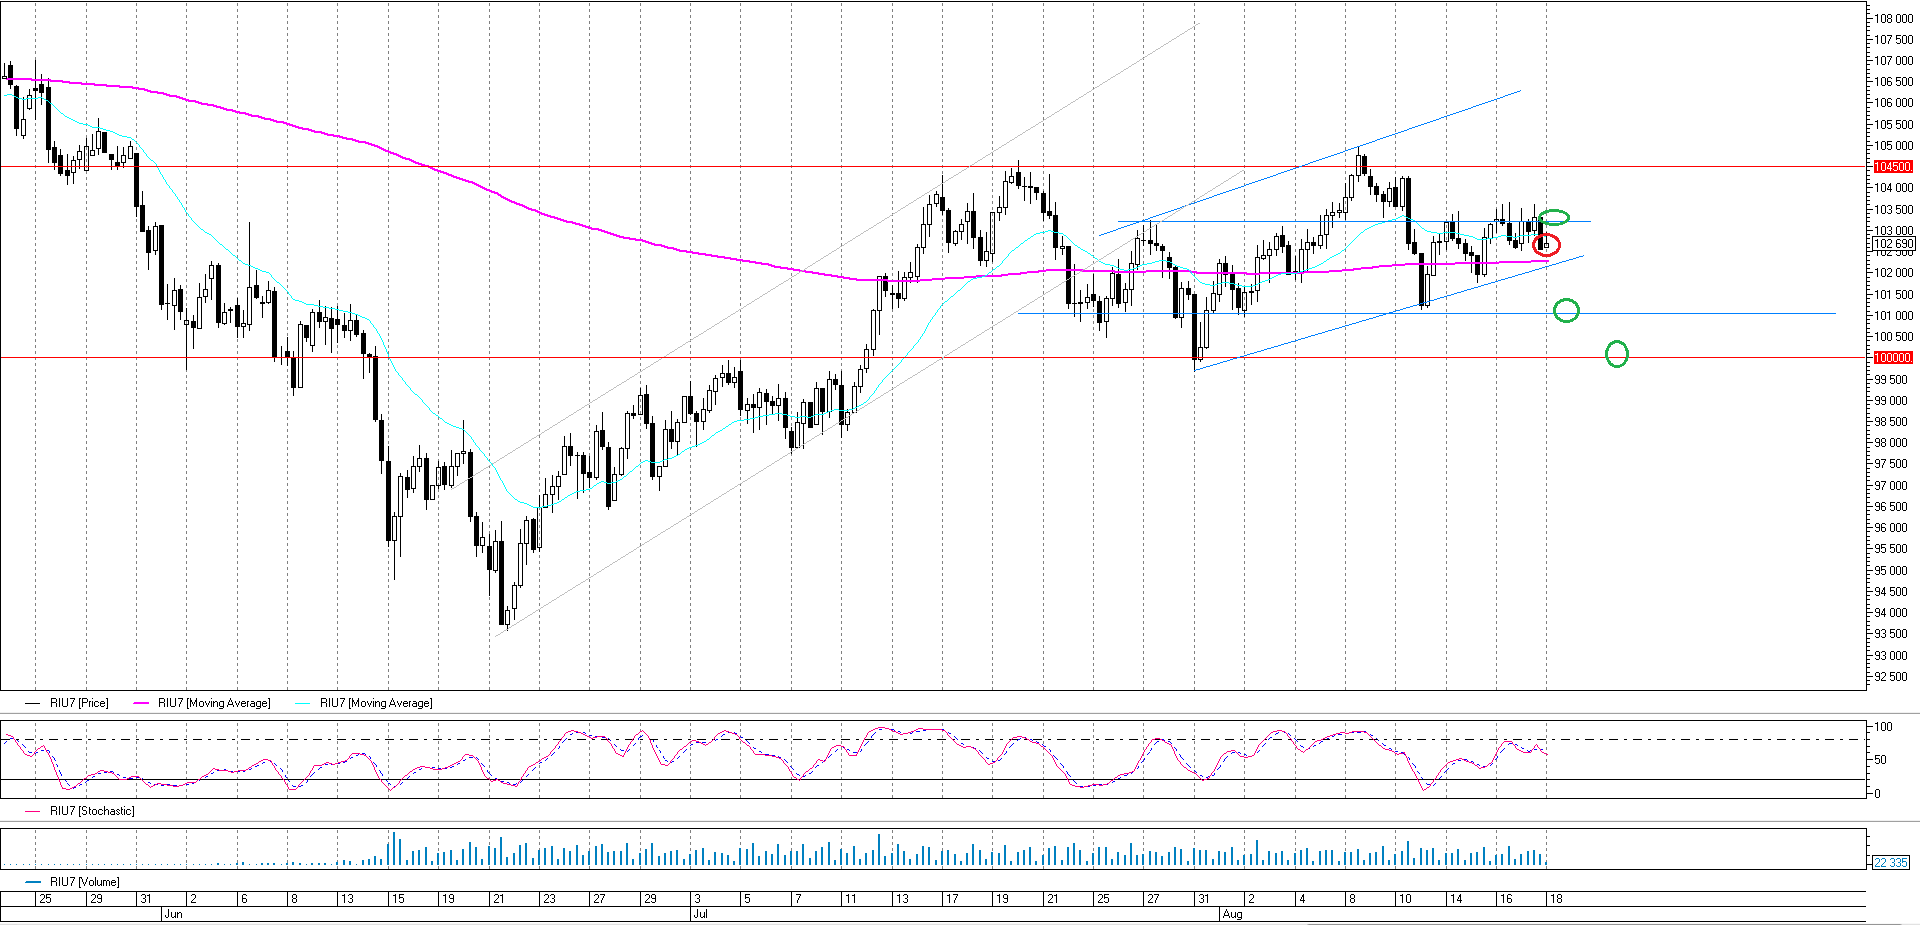
Task: Click the volume value tag 22 335
Action: tap(1890, 862)
